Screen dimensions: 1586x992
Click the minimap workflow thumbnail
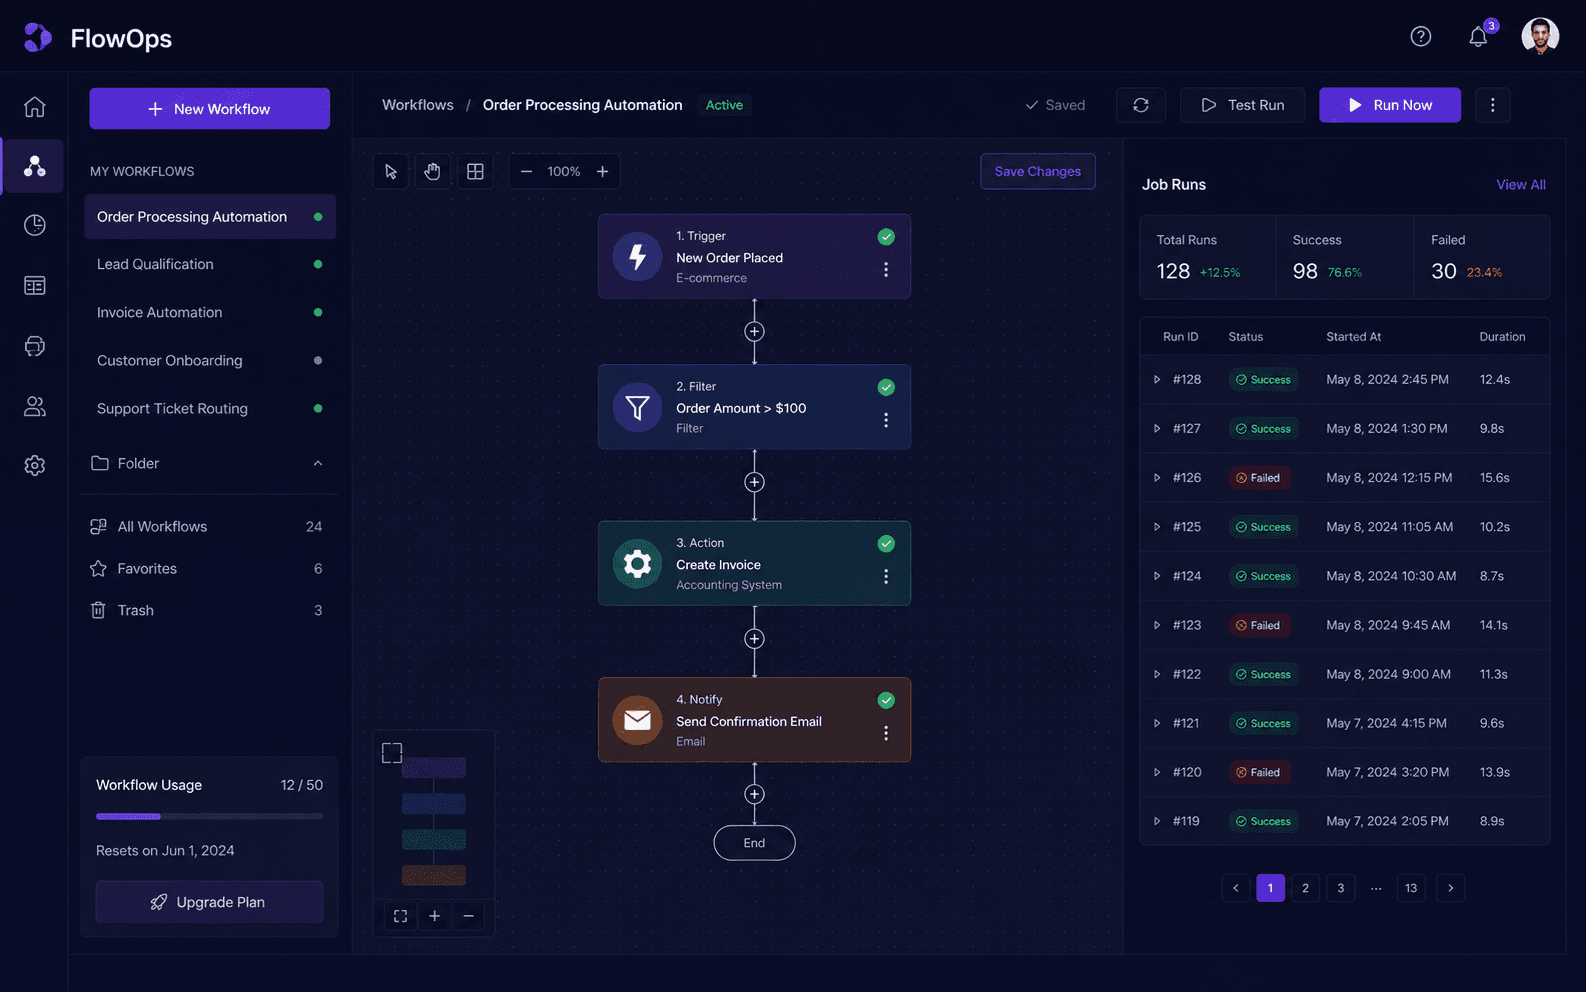(x=434, y=821)
